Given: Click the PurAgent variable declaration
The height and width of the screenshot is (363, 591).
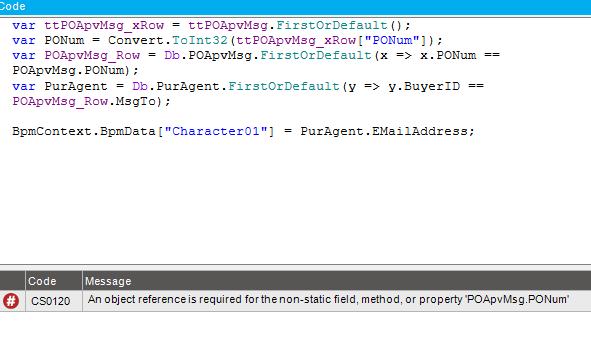Looking at the screenshot, I should (76, 87).
